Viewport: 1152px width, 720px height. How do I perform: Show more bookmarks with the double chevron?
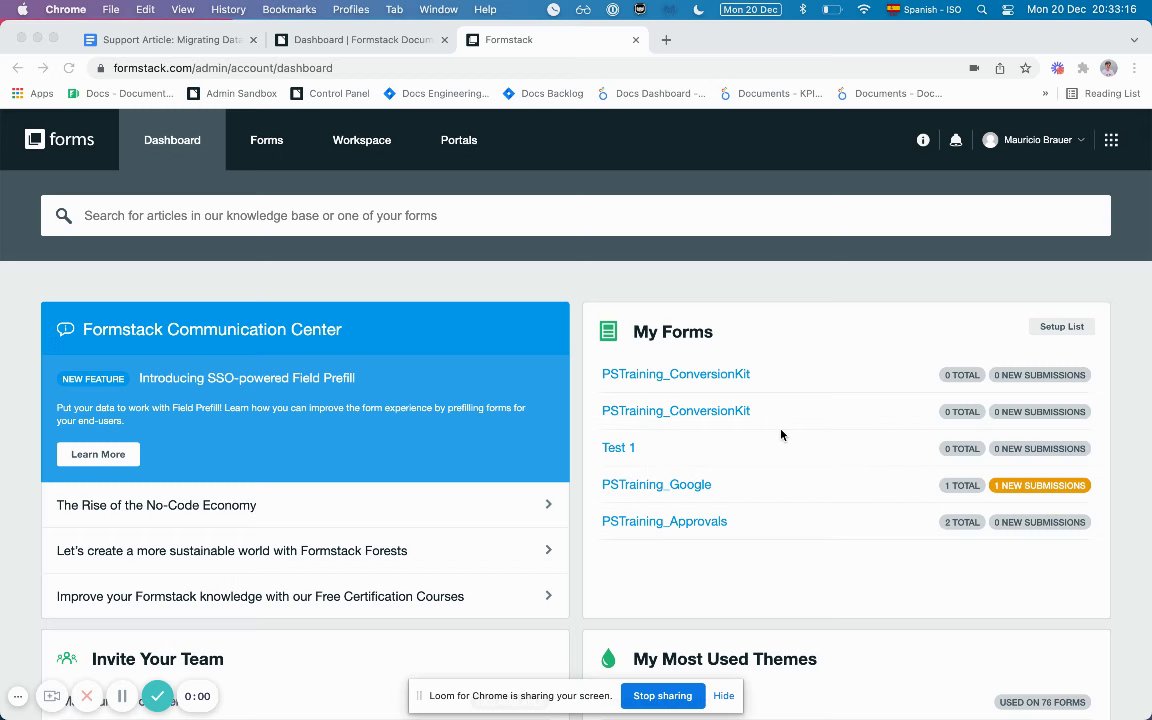pyautogui.click(x=1045, y=93)
